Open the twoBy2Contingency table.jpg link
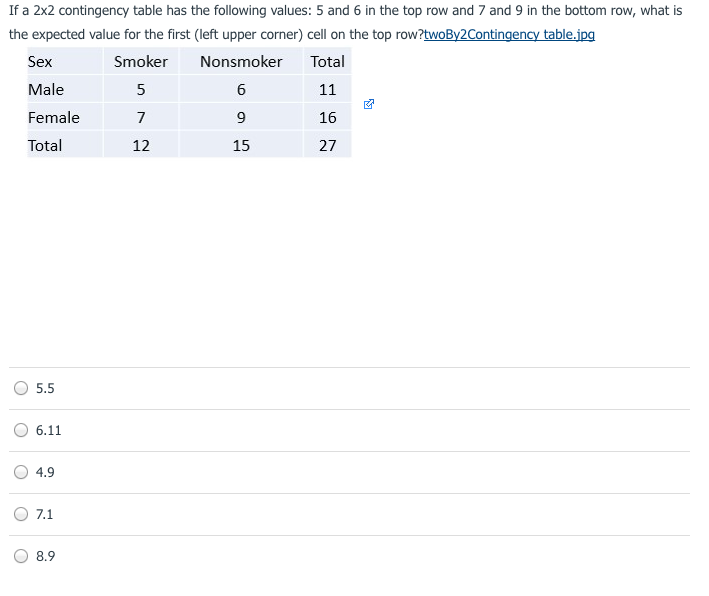 [509, 34]
